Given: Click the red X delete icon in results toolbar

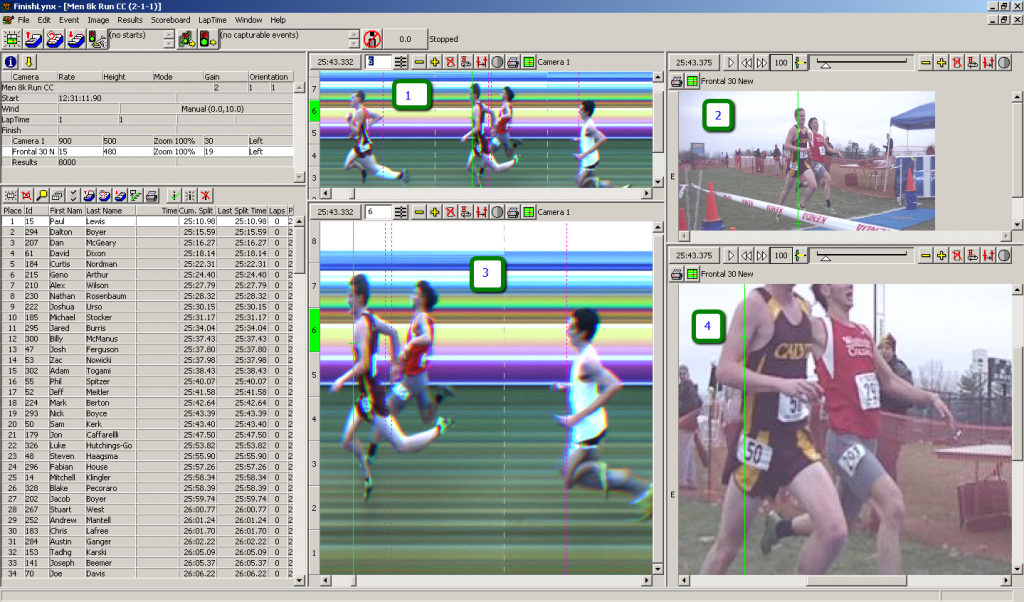Looking at the screenshot, I should [x=205, y=194].
